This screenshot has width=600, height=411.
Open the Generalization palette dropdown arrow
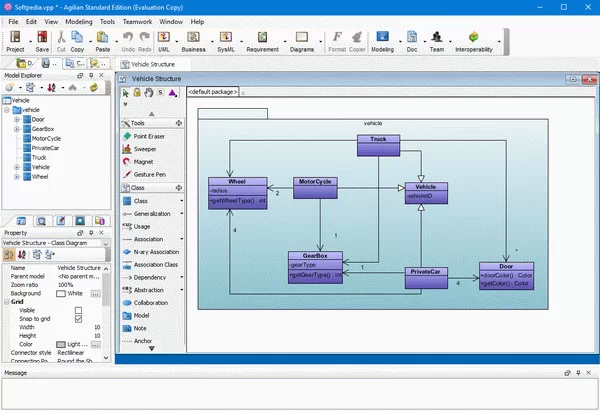click(x=181, y=213)
